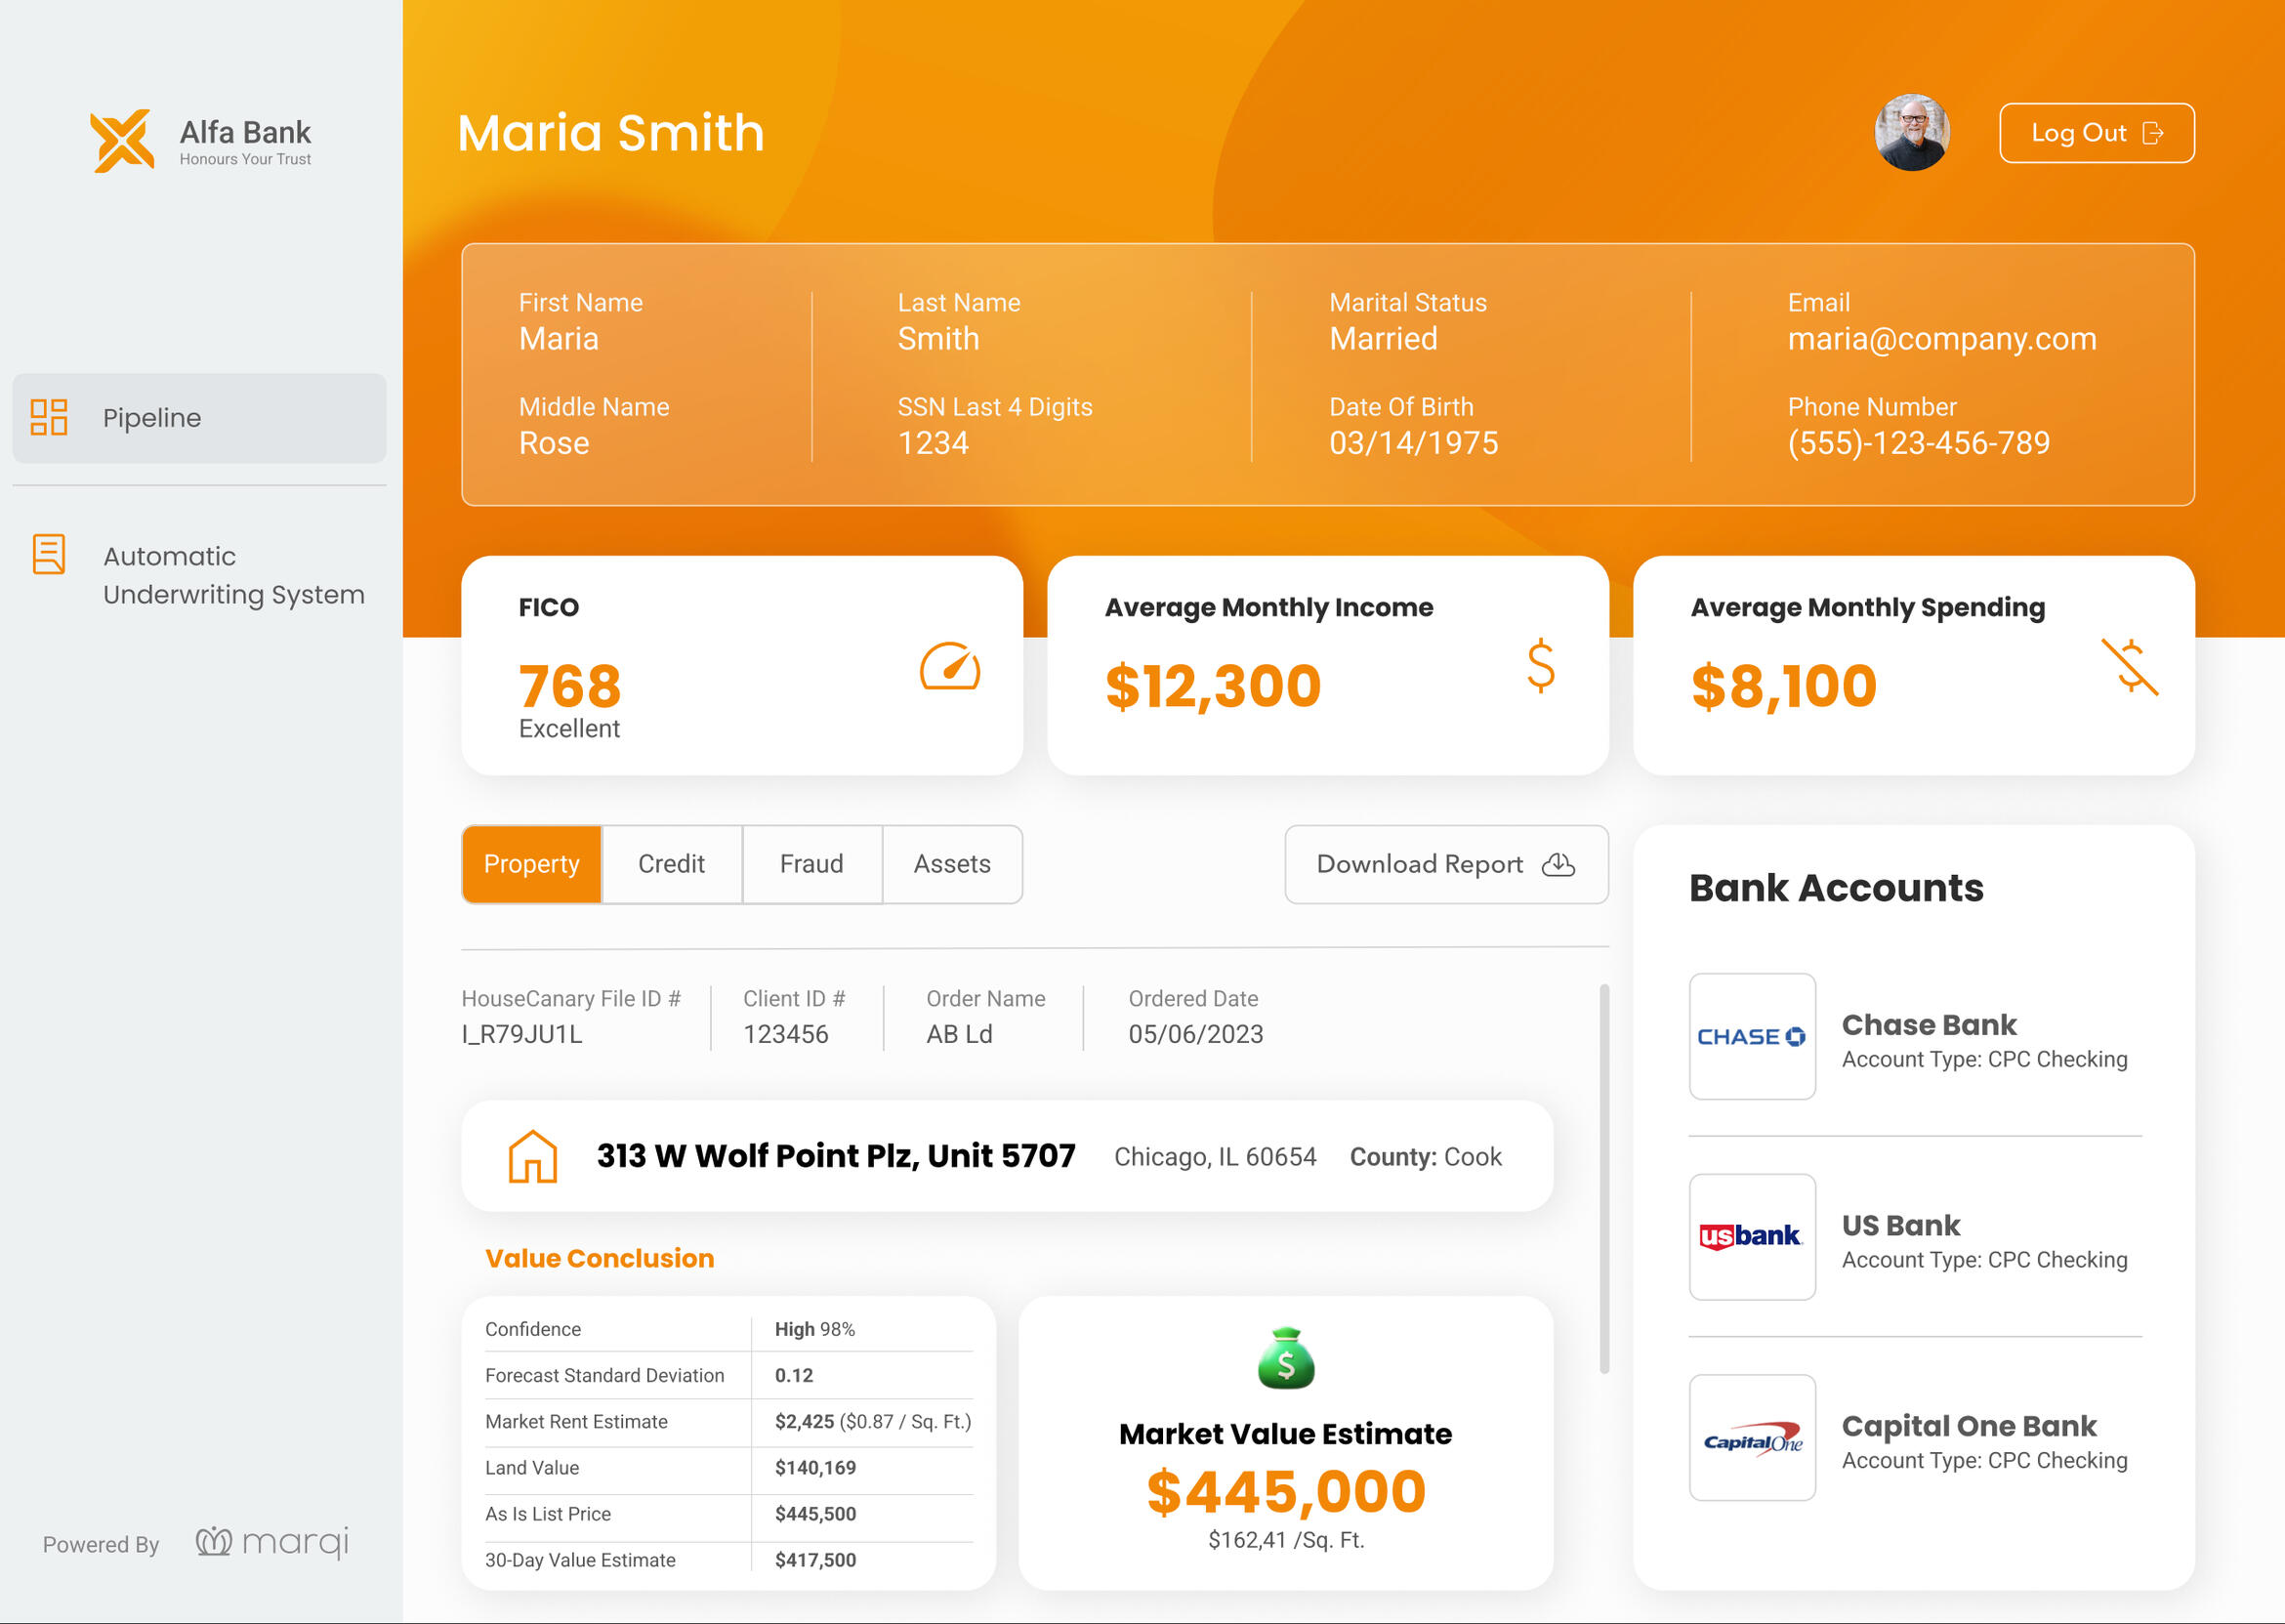
Task: Click the email maria@company.com
Action: coord(1942,339)
